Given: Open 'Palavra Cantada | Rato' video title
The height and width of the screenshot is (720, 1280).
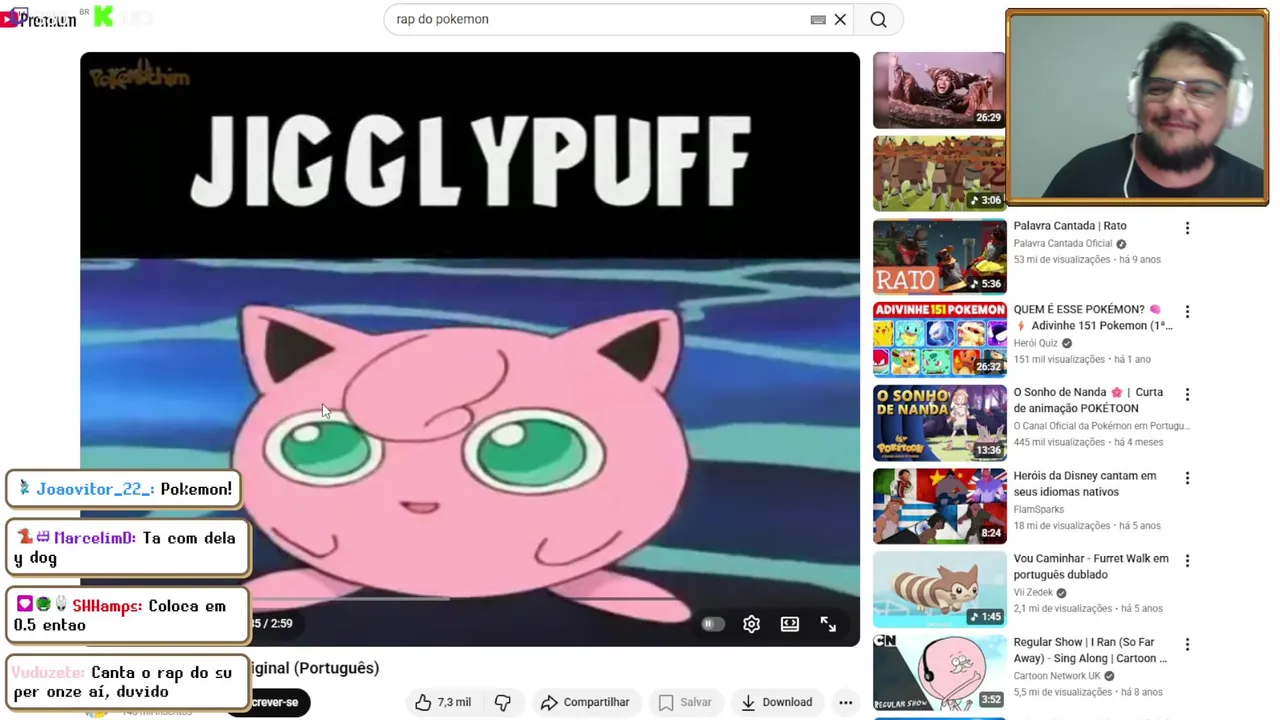Looking at the screenshot, I should [1069, 226].
